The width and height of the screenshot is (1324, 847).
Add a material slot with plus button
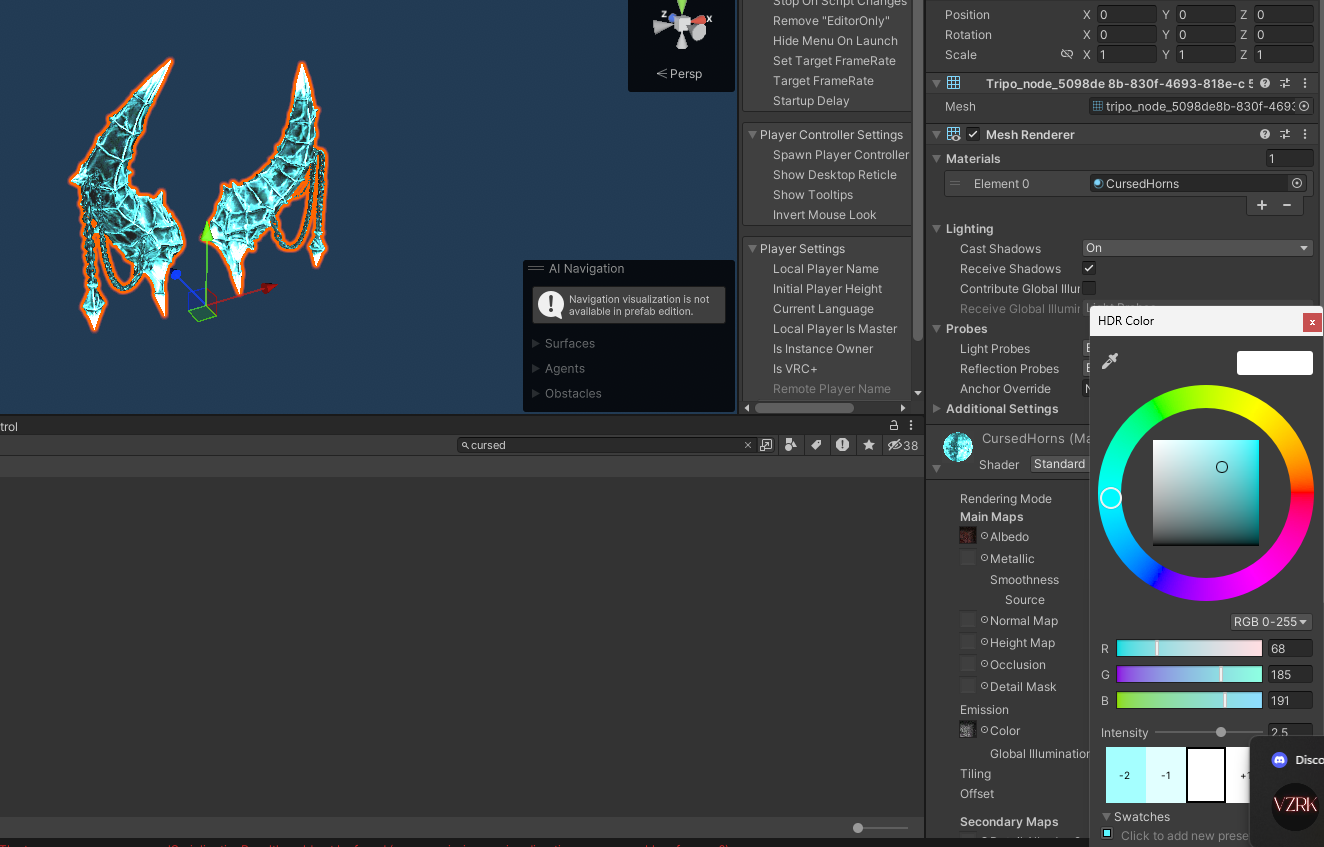pyautogui.click(x=1262, y=205)
